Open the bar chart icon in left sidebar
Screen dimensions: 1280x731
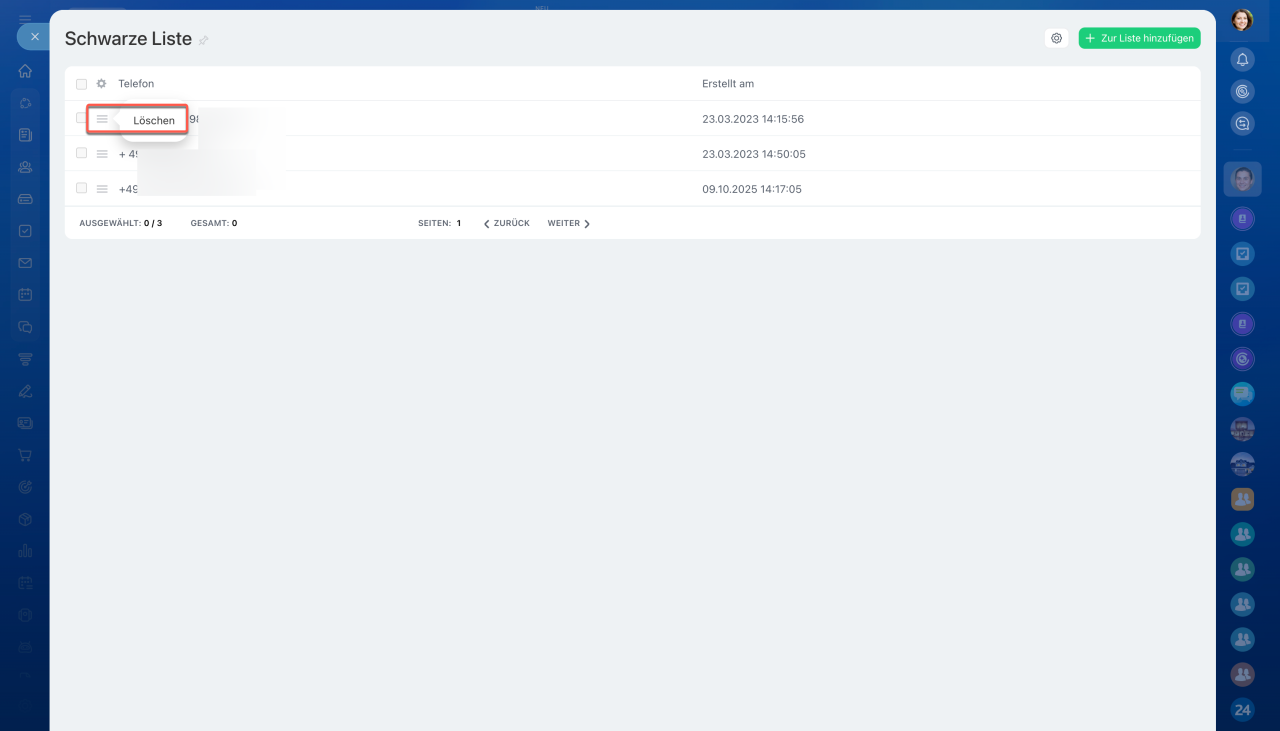coord(25,551)
